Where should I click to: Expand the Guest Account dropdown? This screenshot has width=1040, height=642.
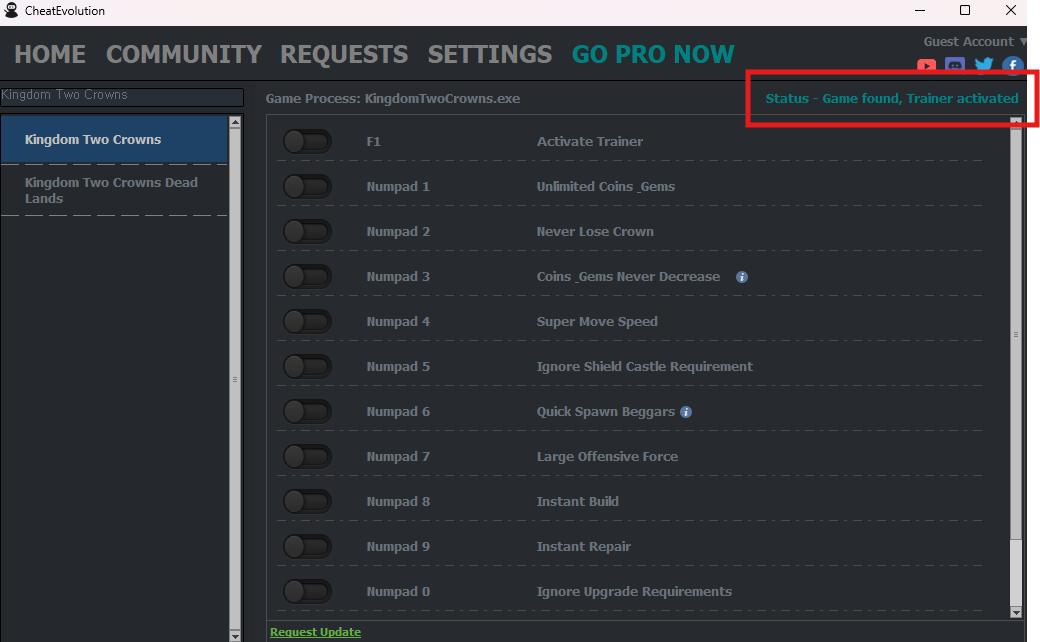click(974, 42)
